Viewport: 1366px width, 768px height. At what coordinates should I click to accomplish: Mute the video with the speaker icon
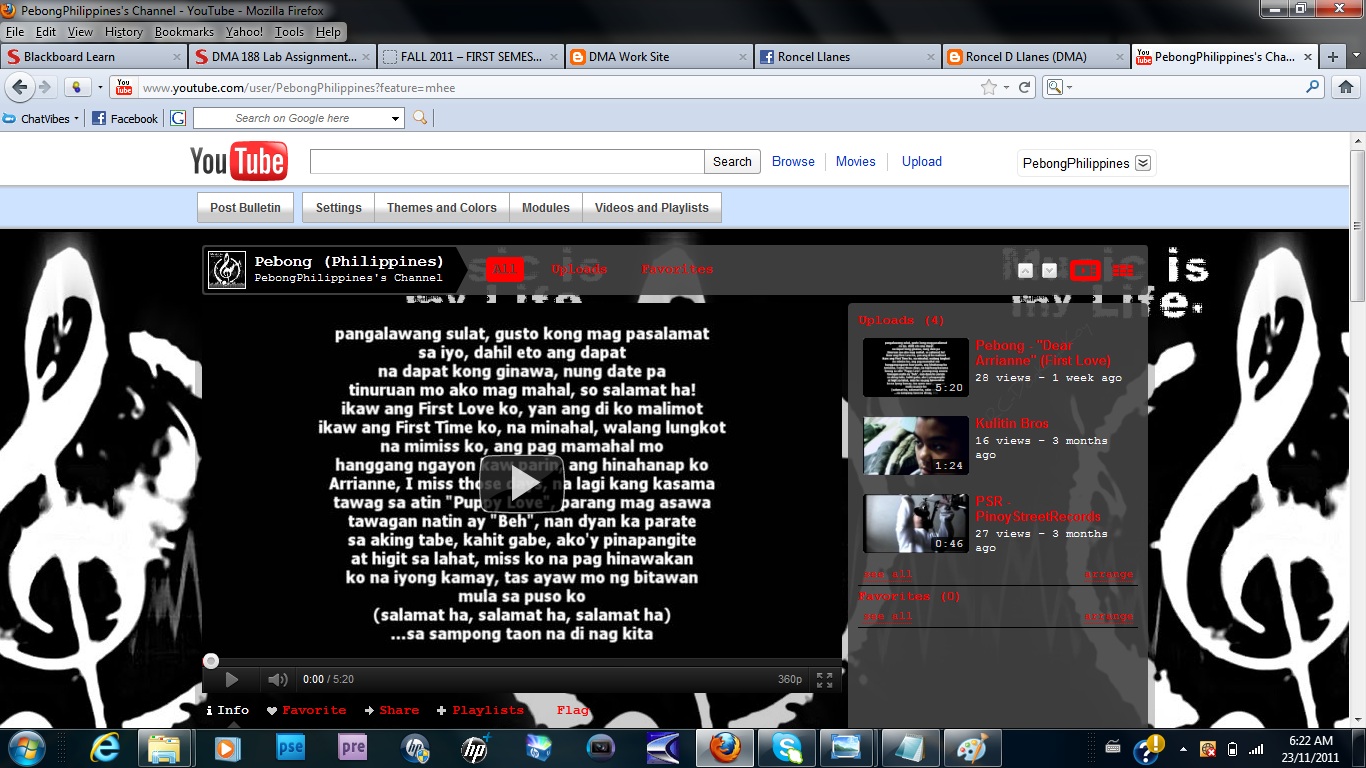tap(277, 680)
